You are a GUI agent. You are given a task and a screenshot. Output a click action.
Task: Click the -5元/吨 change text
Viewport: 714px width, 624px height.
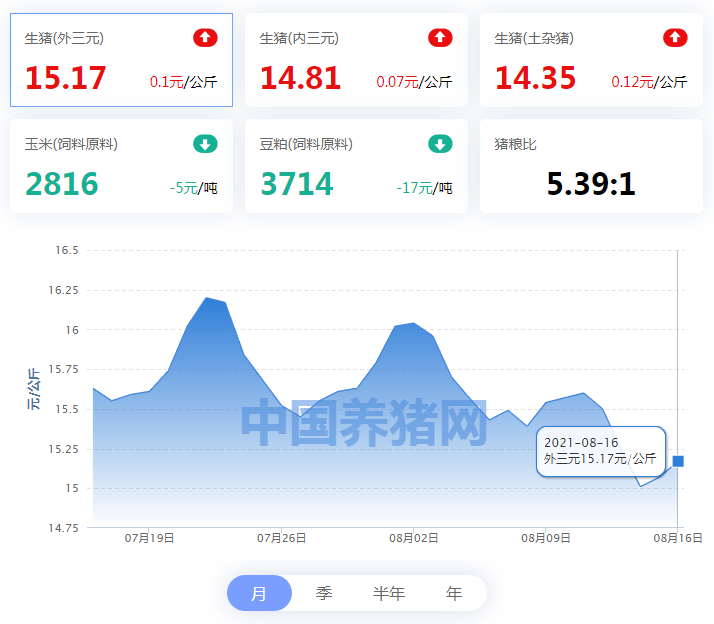(x=194, y=188)
